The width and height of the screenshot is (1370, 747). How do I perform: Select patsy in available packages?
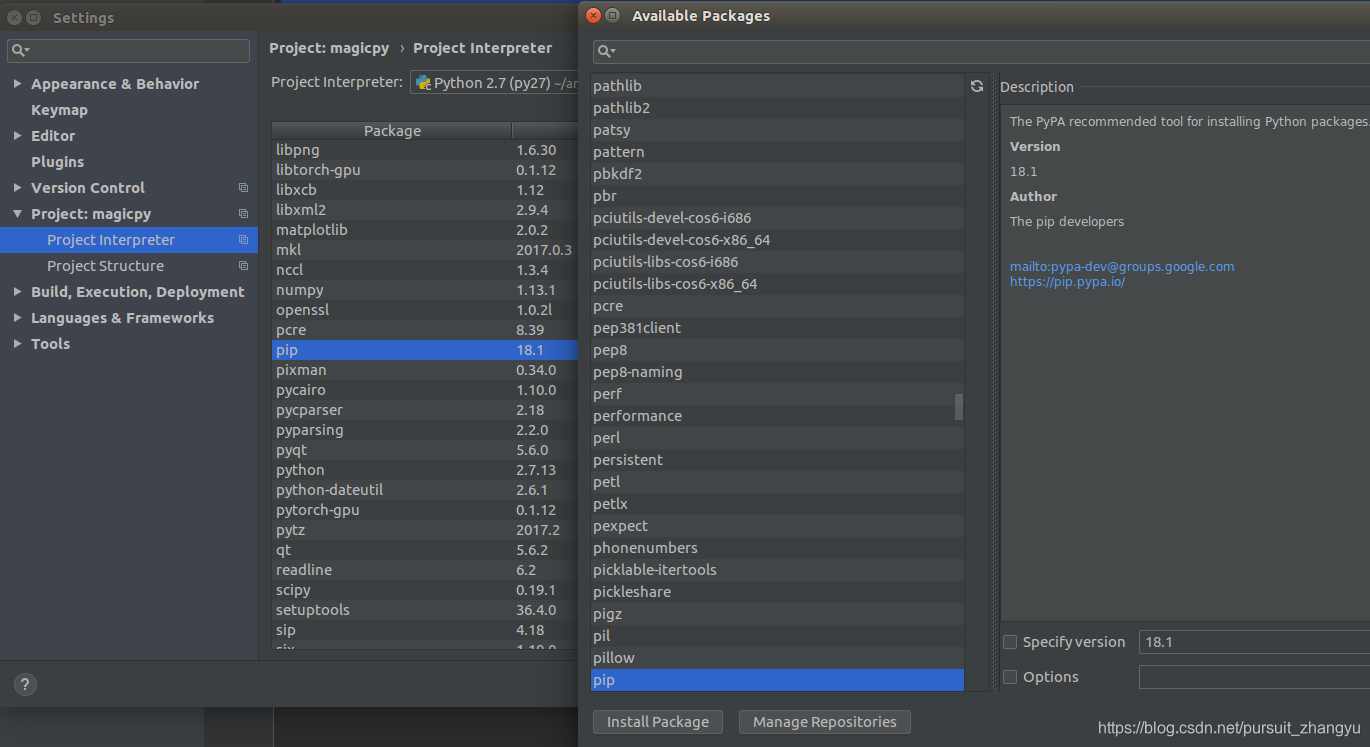tap(777, 130)
